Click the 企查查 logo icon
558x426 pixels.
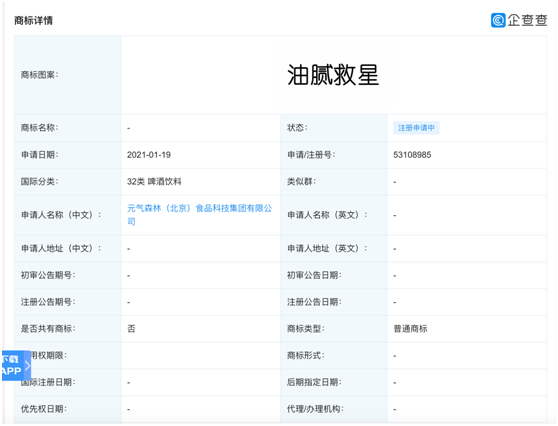(x=498, y=20)
